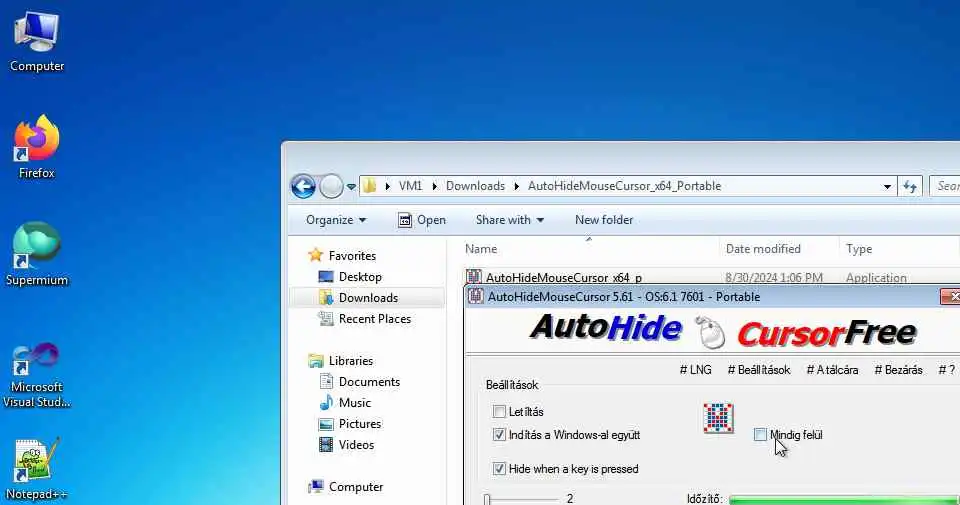The image size is (960, 505).
Task: Click # A tálcára menu item
Action: click(832, 370)
